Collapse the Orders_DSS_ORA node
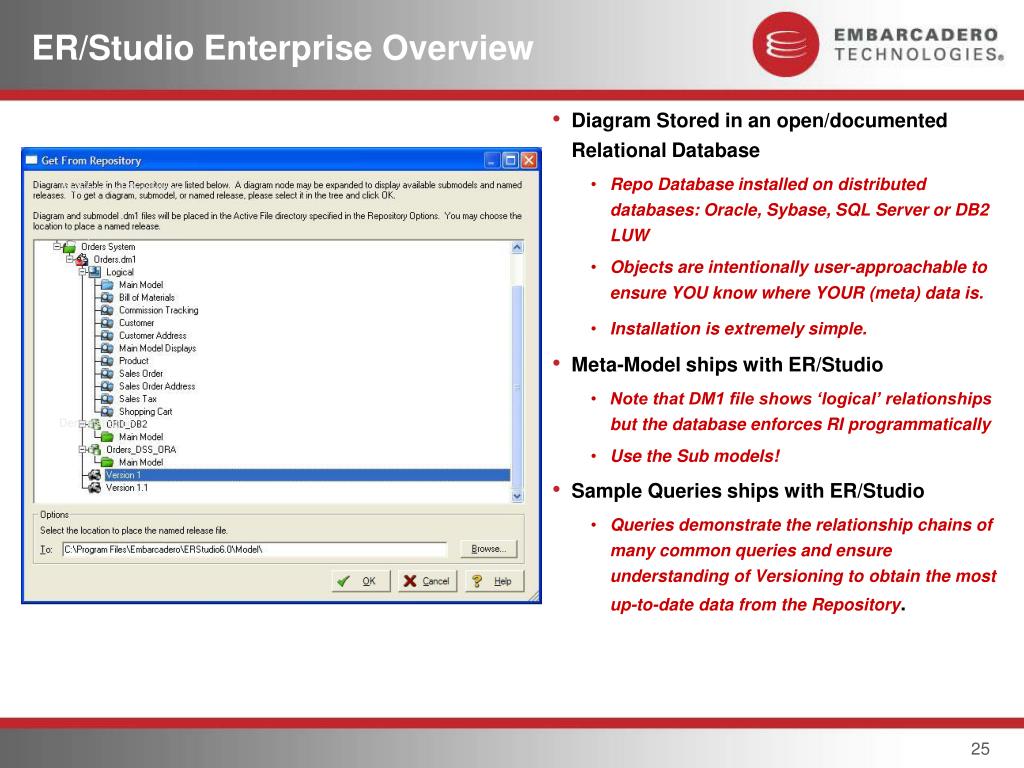1024x768 pixels. pos(83,450)
